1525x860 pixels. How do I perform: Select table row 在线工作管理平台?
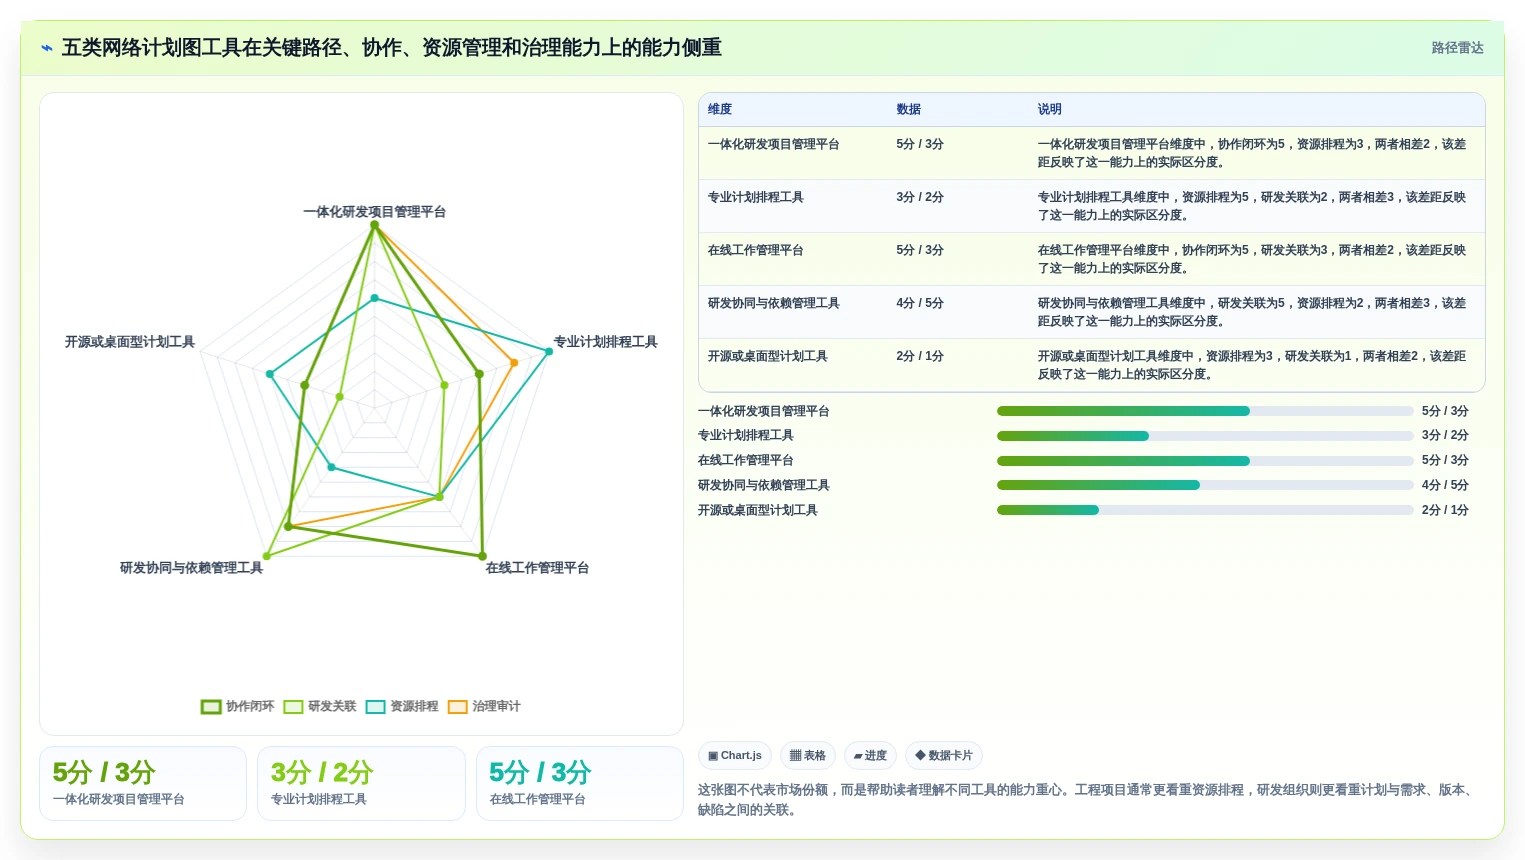click(x=1091, y=259)
